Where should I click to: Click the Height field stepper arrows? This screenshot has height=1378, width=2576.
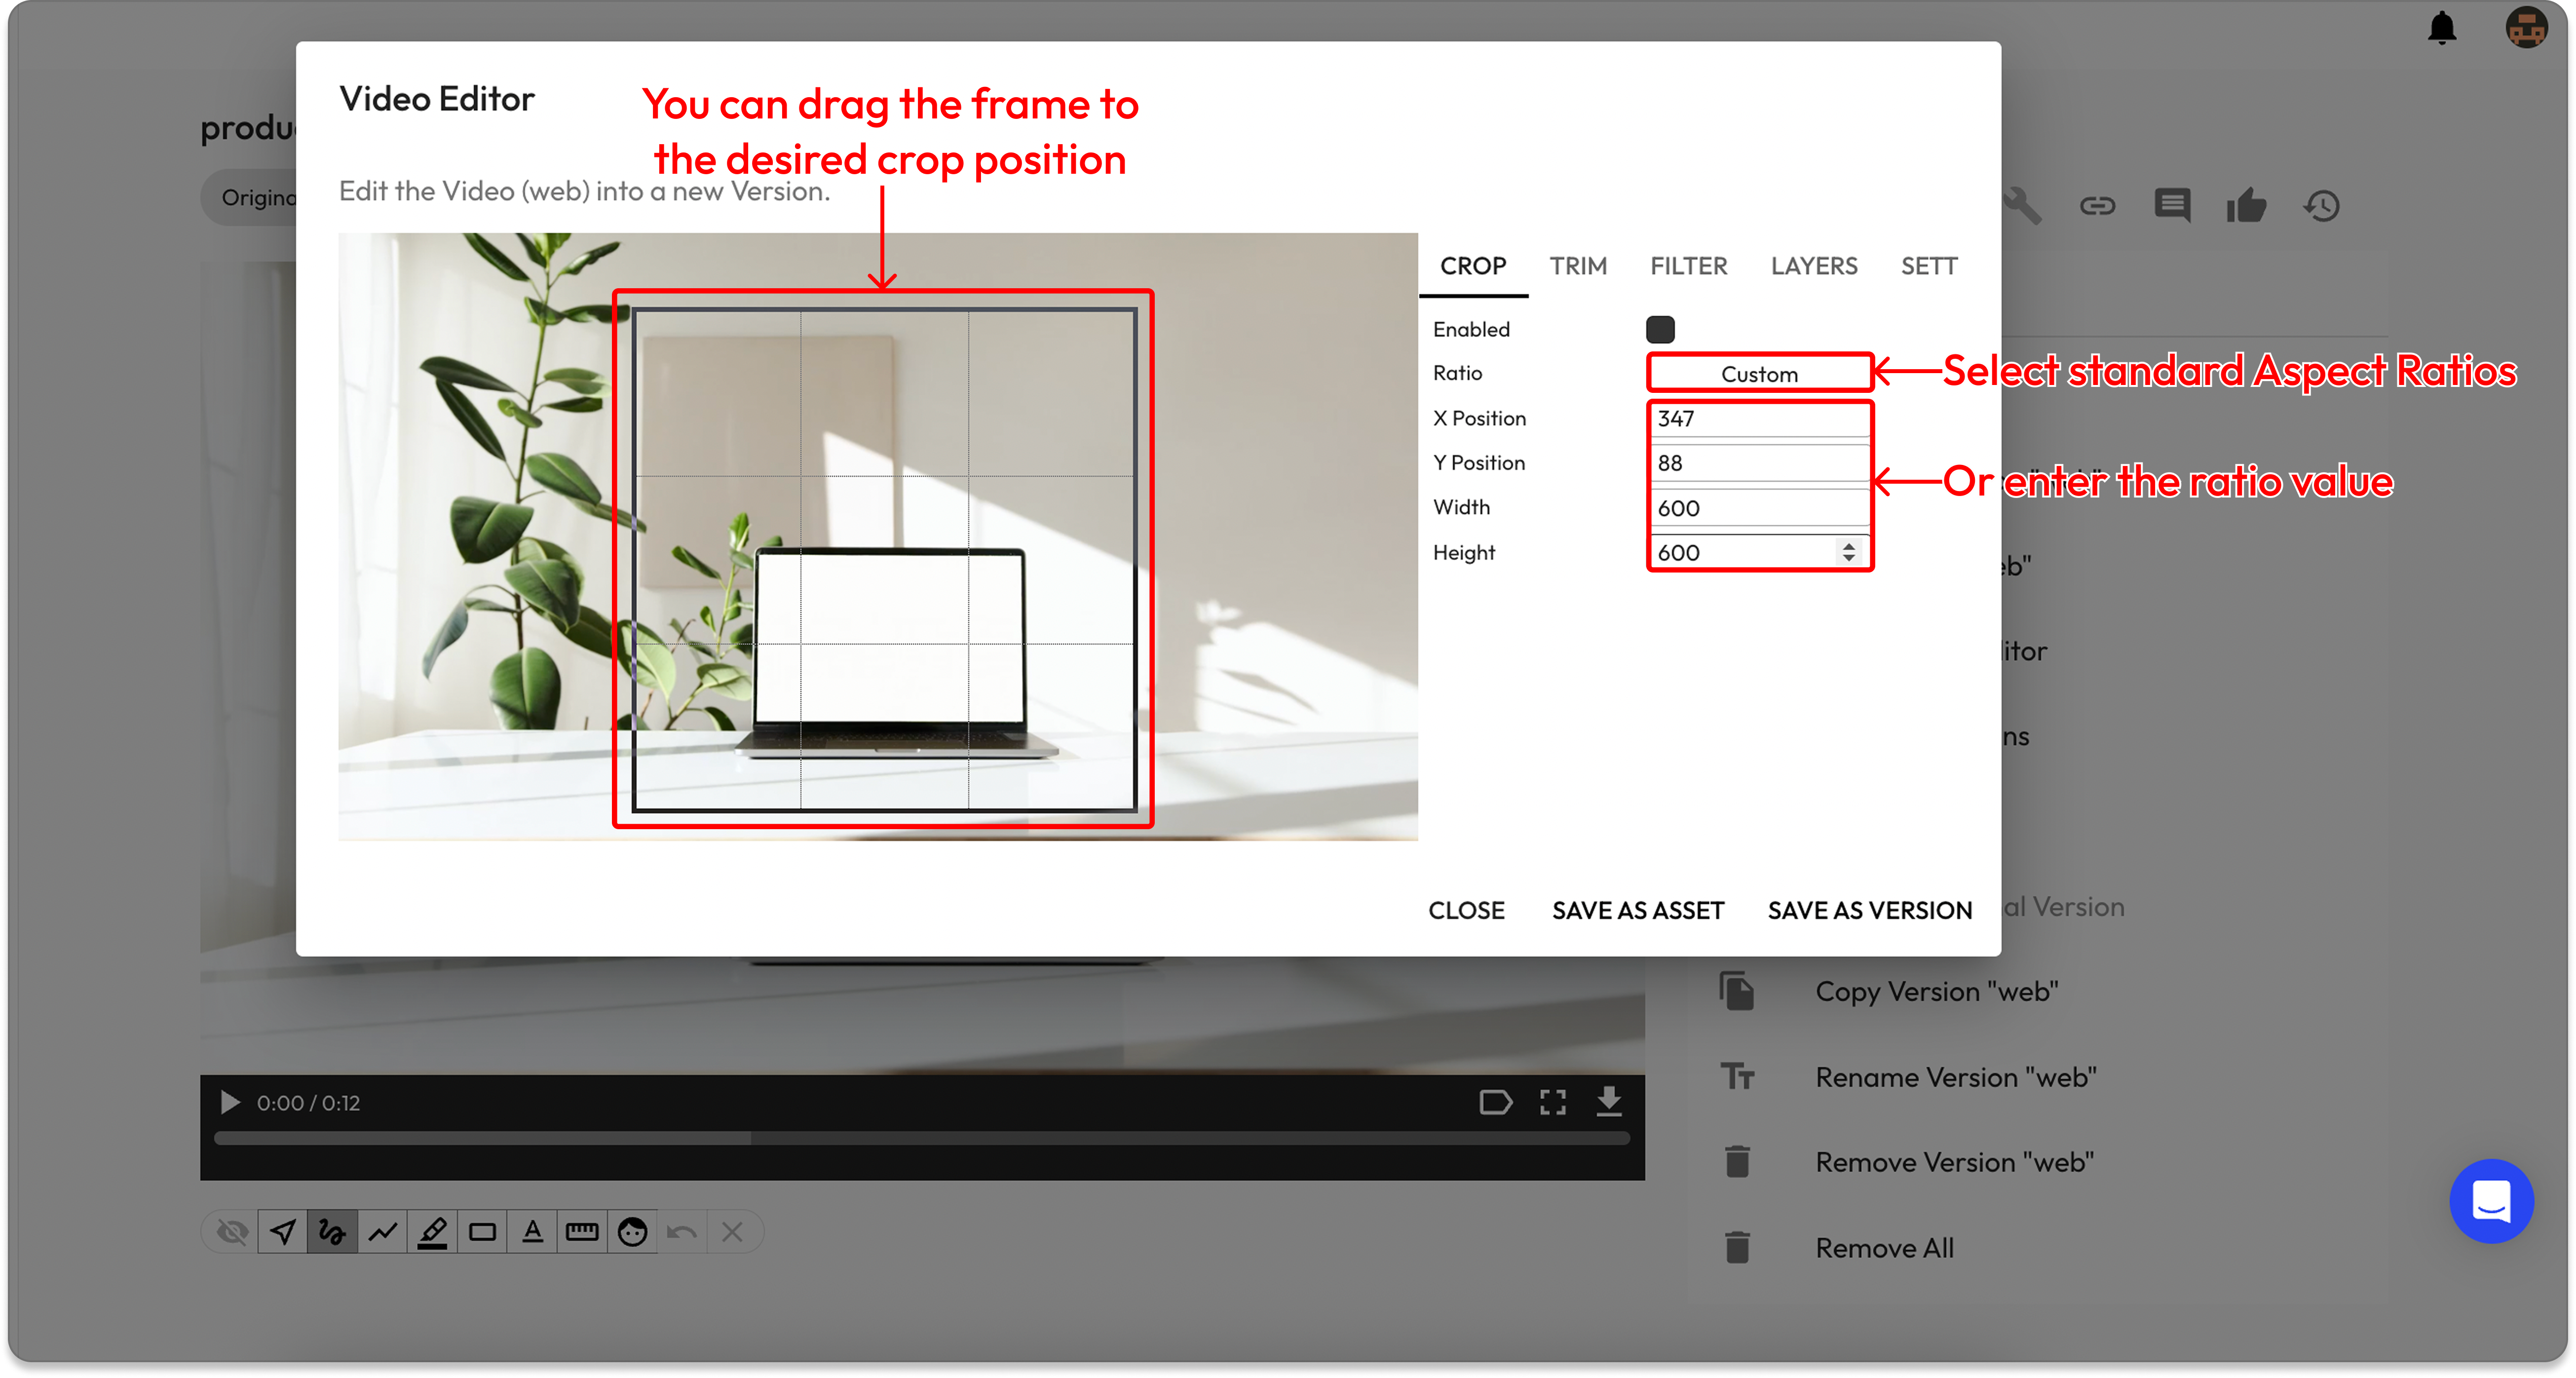point(1848,552)
